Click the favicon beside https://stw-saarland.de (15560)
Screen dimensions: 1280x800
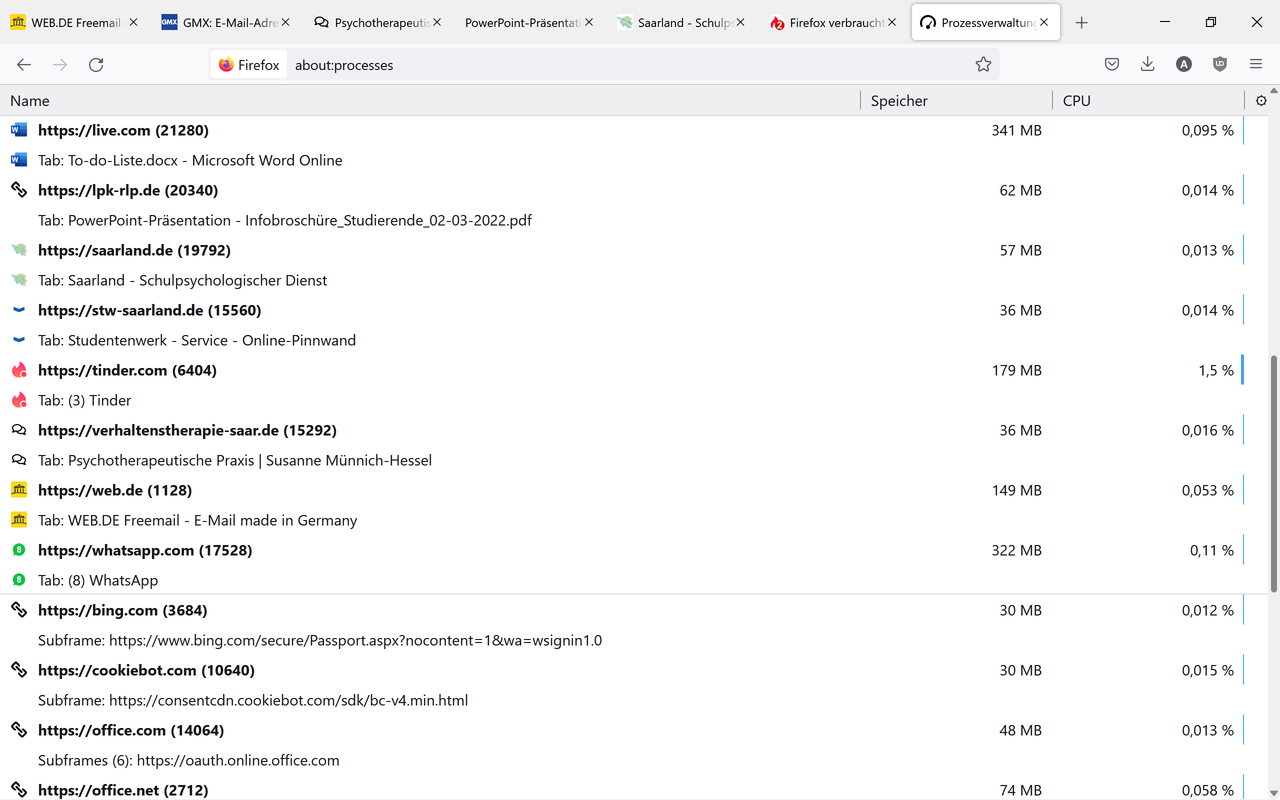click(x=19, y=310)
